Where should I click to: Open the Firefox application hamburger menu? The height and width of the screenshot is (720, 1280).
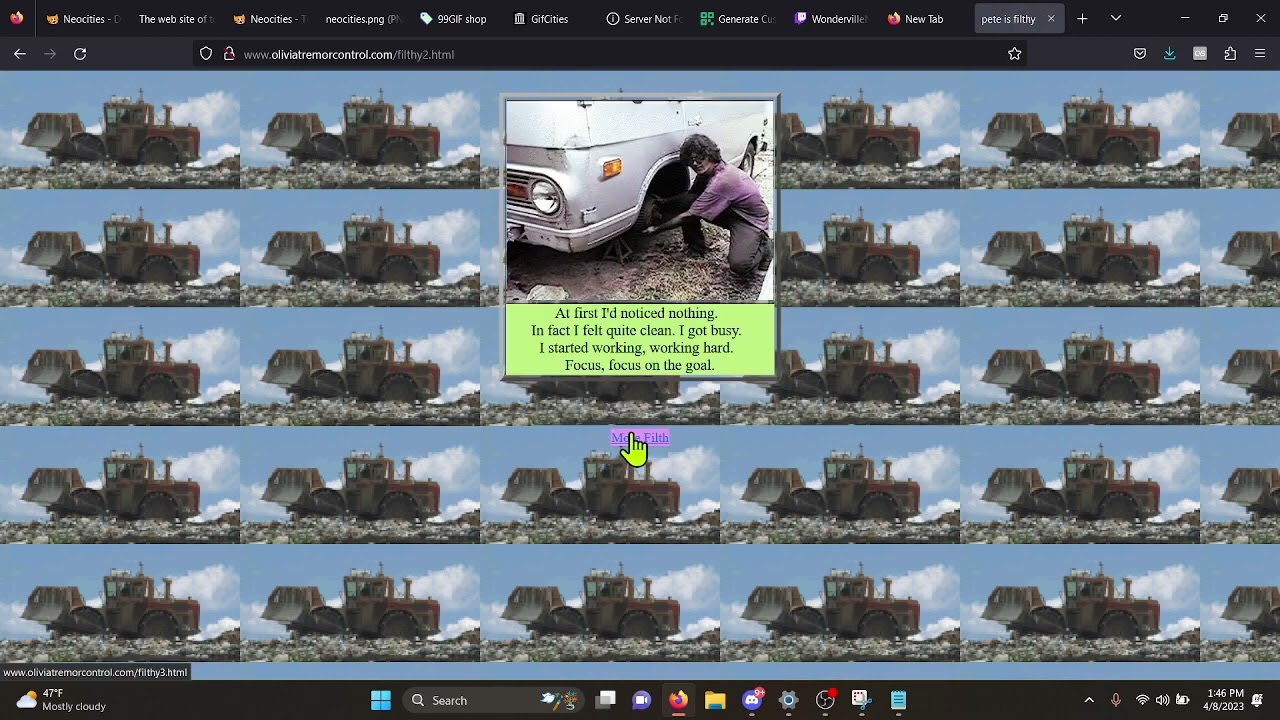coord(1260,54)
